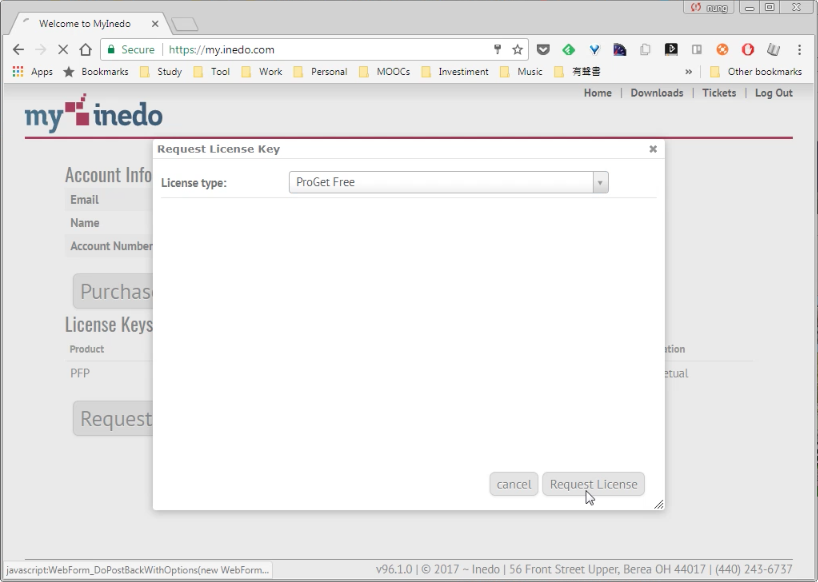
Task: Click the Request button behind dialog
Action: pyautogui.click(x=113, y=418)
